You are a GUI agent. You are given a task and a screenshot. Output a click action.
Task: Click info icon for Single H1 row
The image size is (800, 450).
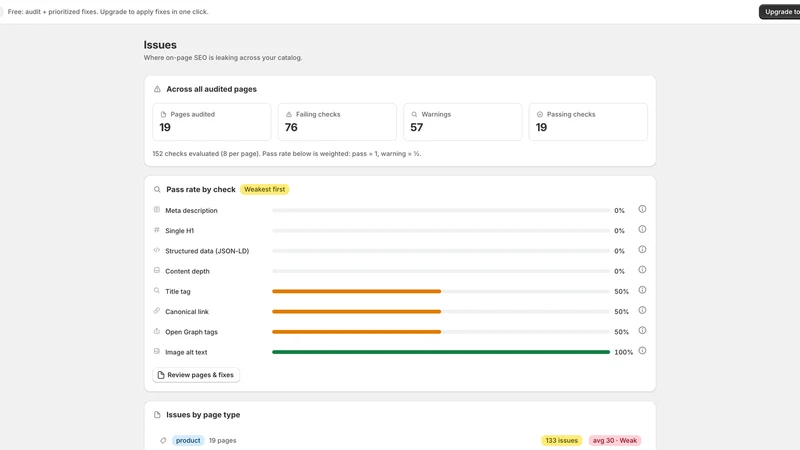(x=642, y=230)
